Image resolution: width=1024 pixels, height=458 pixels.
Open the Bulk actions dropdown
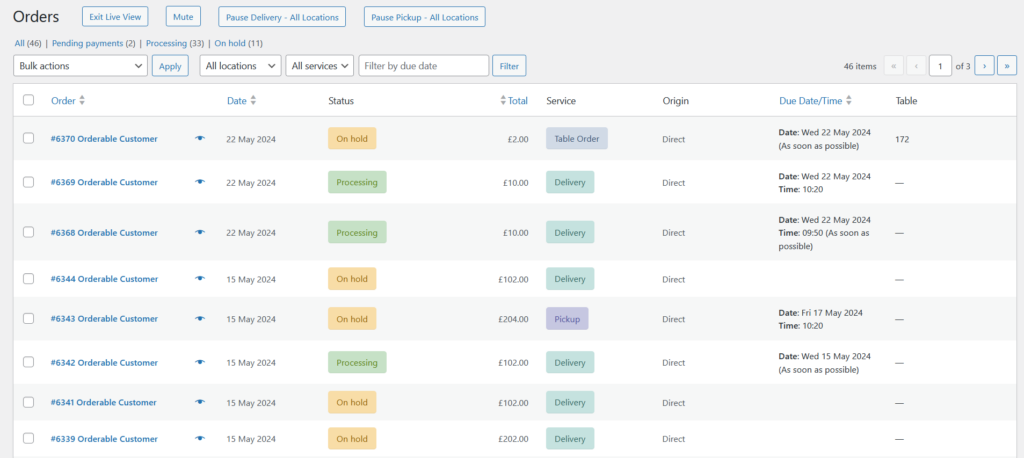pyautogui.click(x=81, y=66)
